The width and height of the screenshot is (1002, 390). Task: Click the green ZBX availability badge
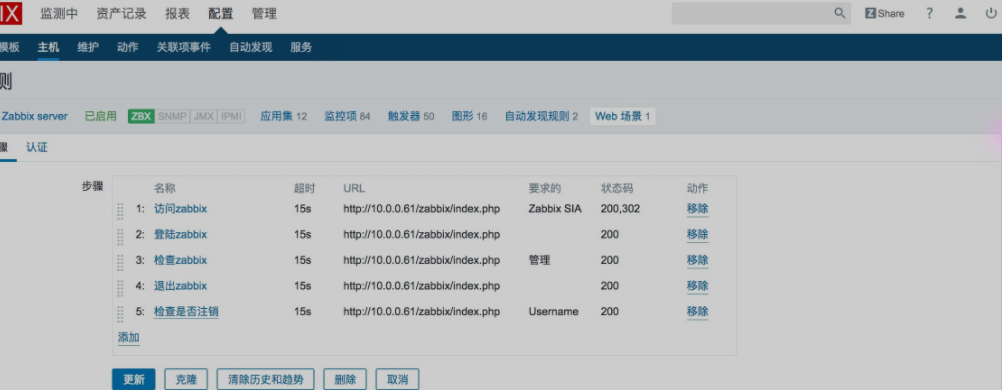(x=141, y=116)
